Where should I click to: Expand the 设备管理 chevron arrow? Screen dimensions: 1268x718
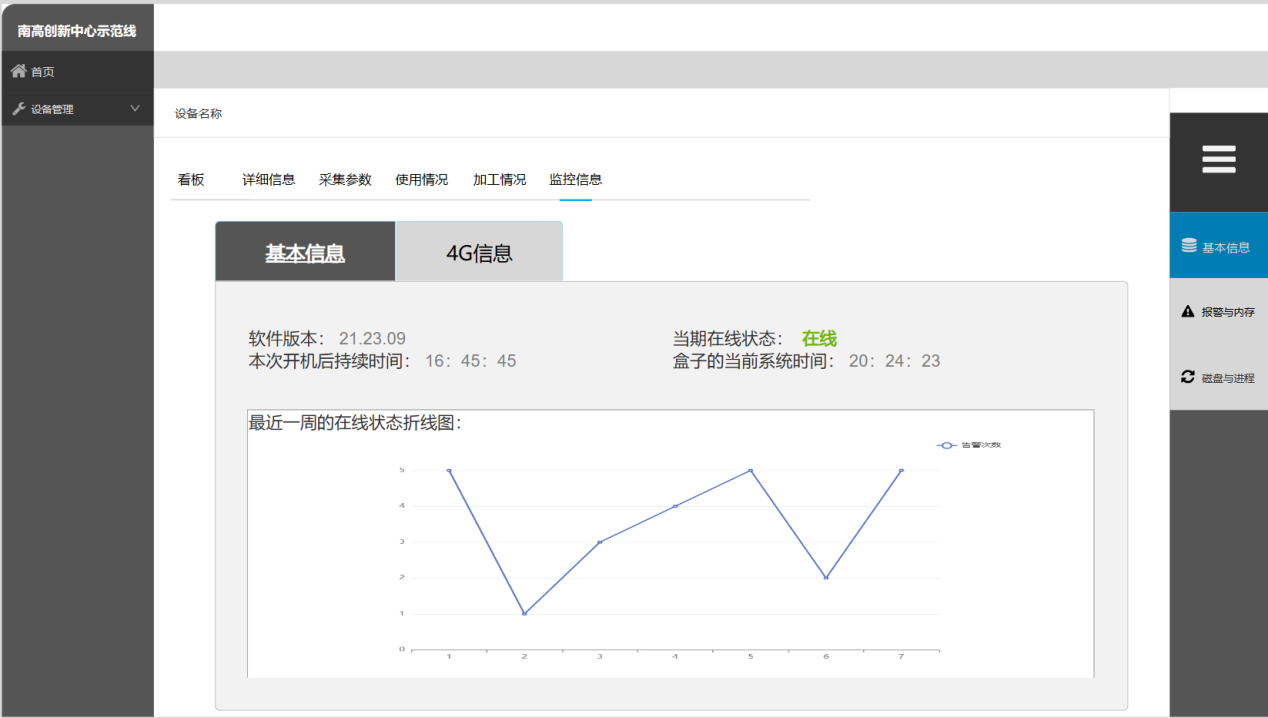click(135, 109)
